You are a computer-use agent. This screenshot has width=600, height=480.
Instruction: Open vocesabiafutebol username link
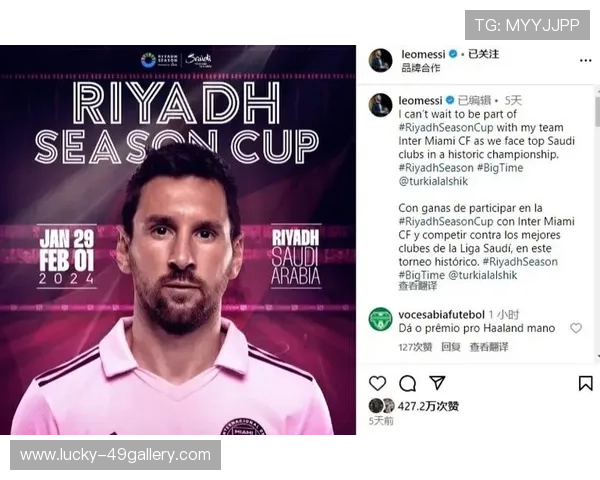442,315
